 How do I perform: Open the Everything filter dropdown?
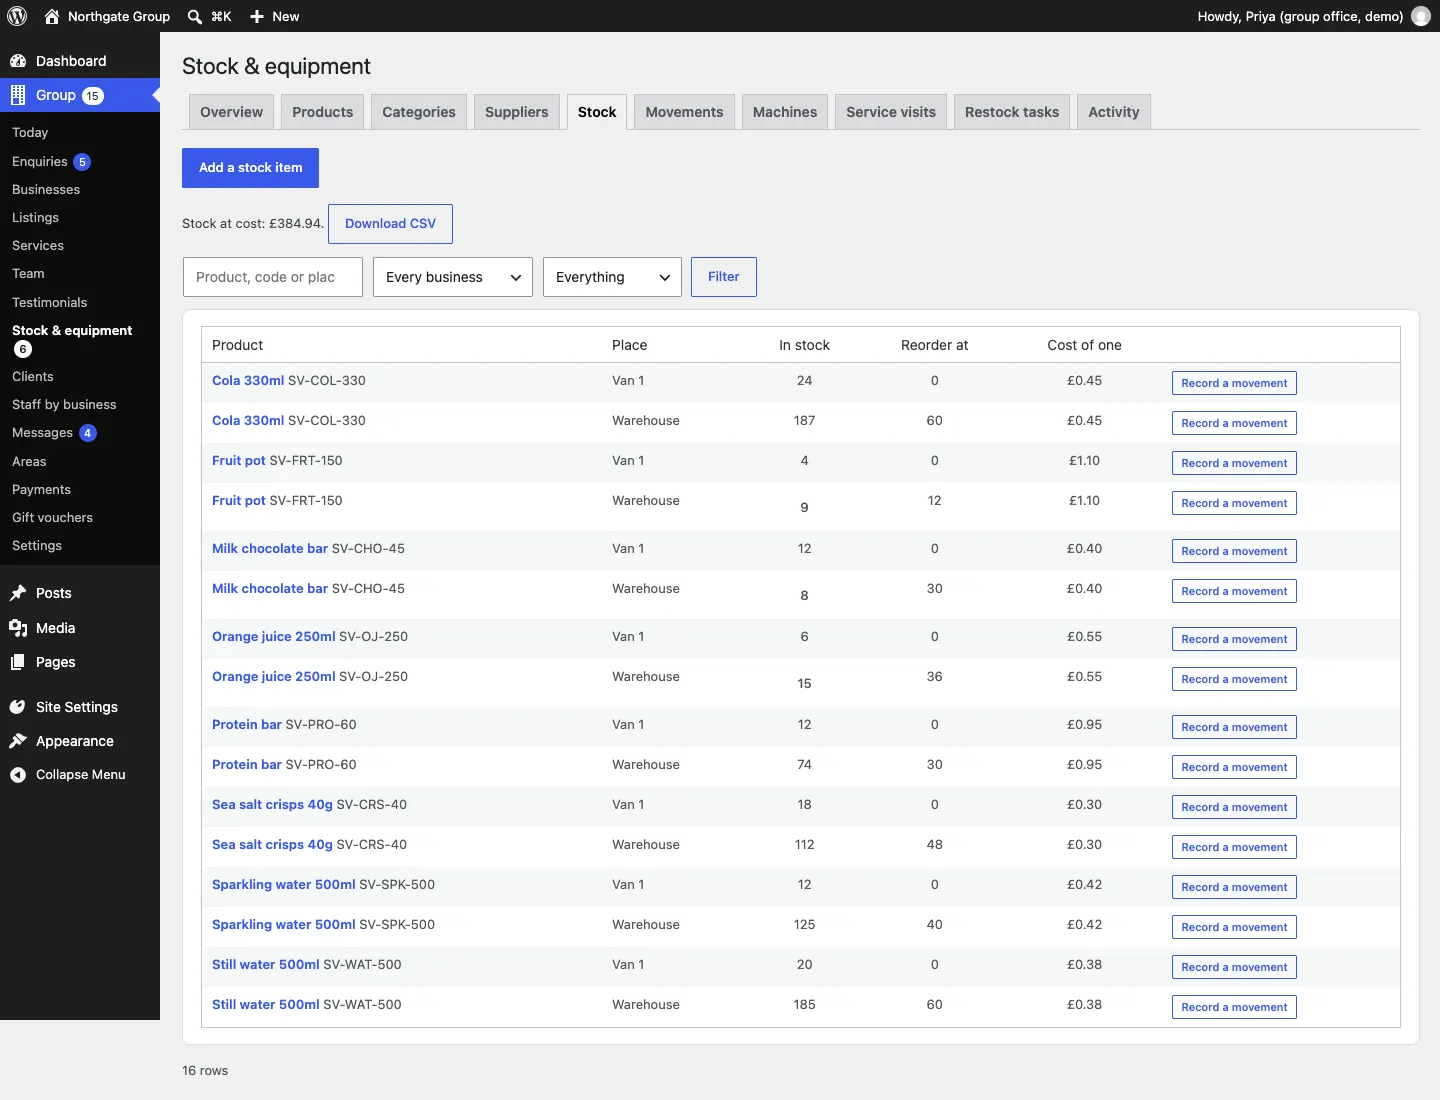612,277
